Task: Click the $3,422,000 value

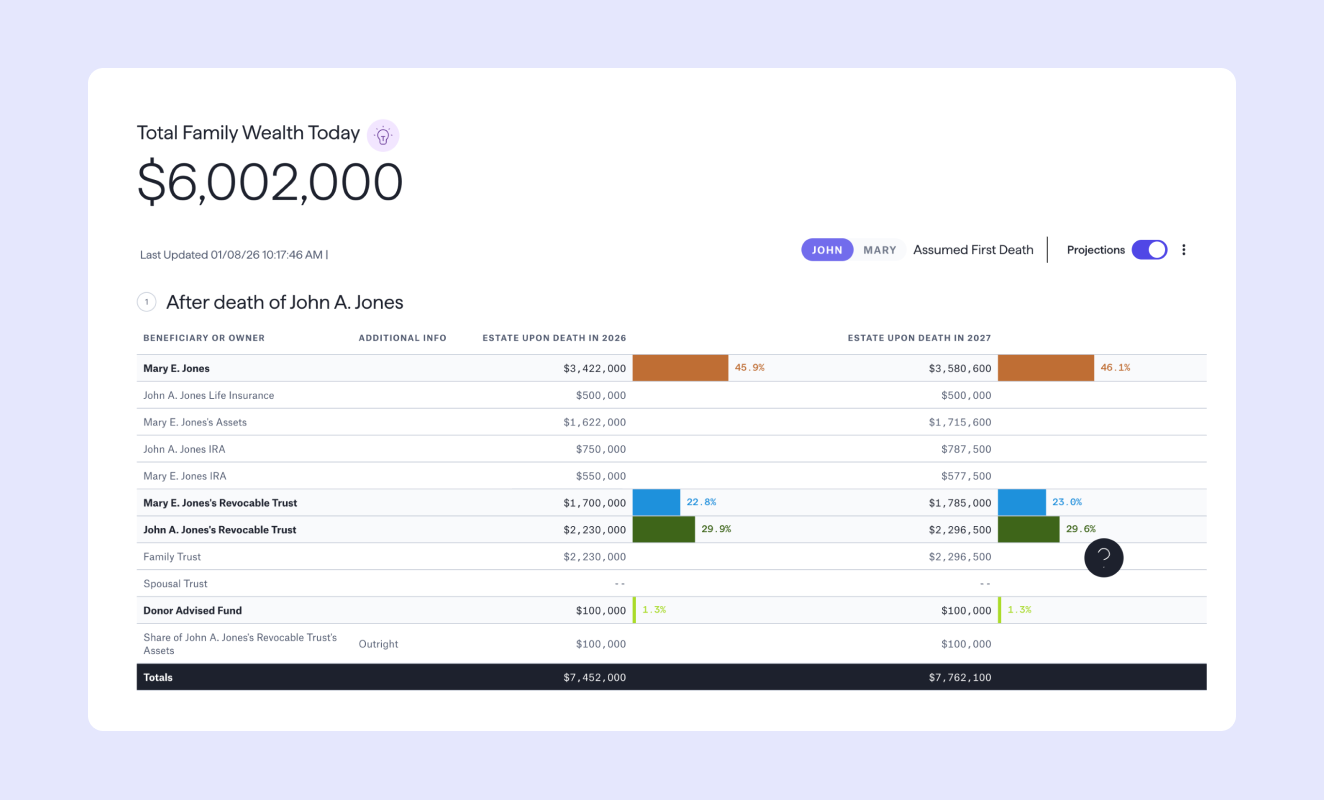Action: click(594, 369)
